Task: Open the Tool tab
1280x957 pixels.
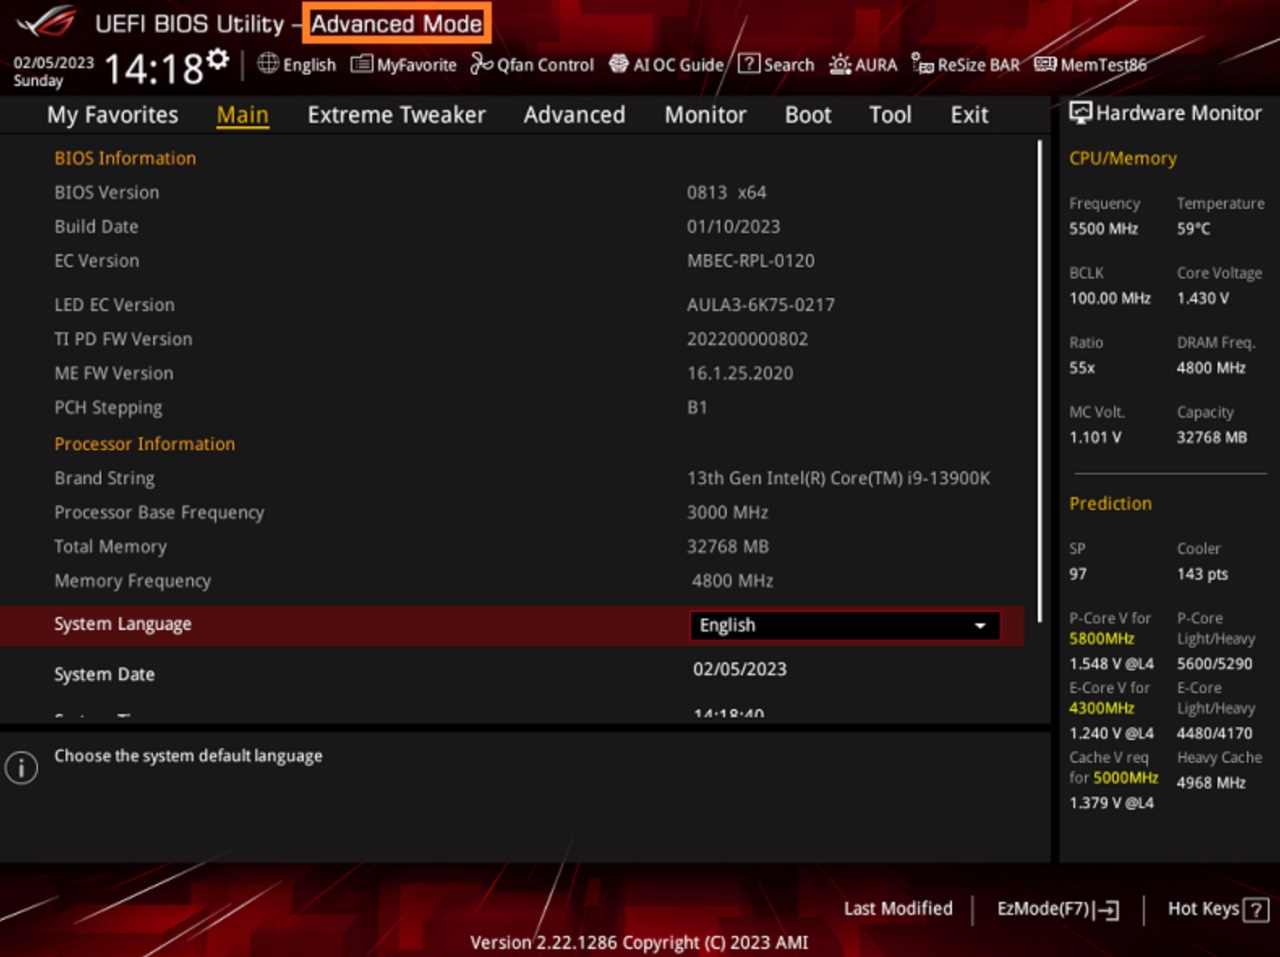Action: (x=890, y=115)
